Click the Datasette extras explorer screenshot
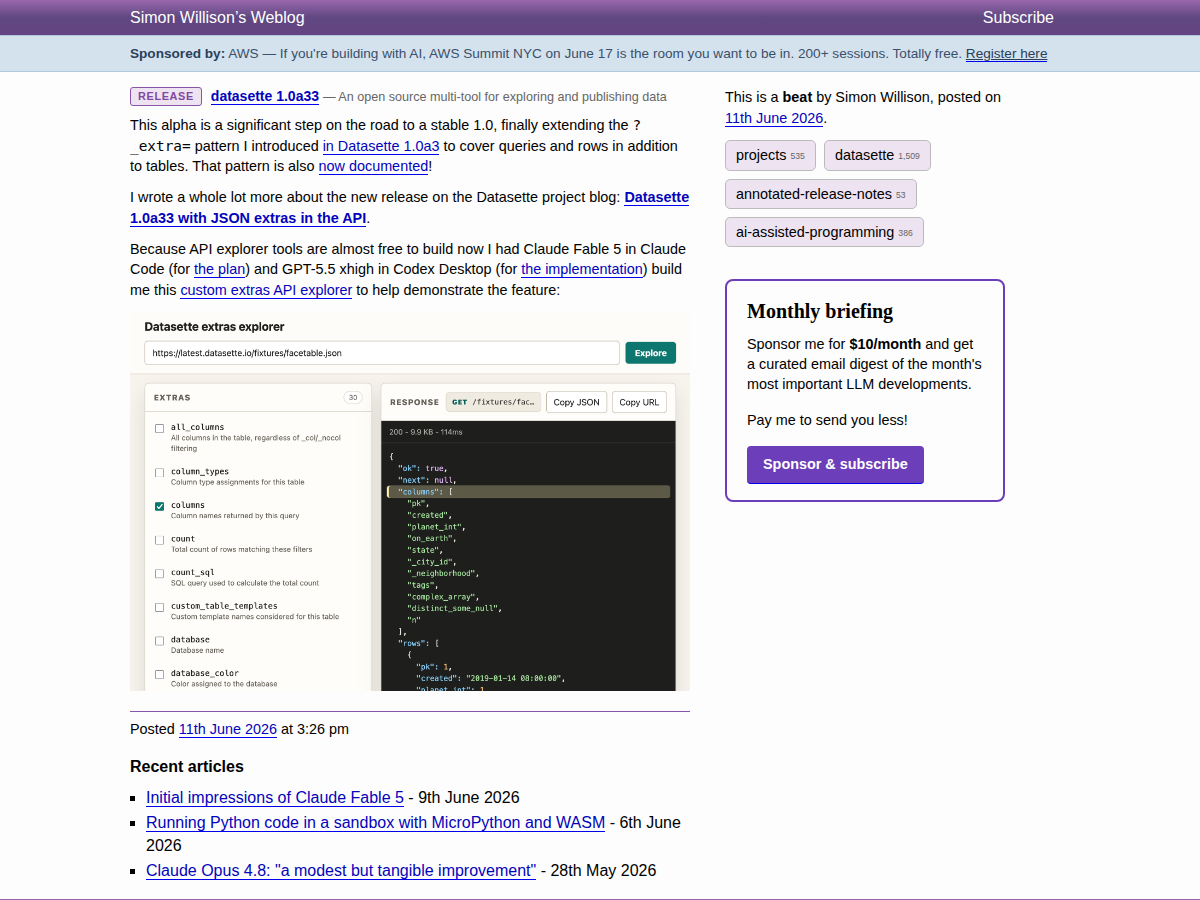The height and width of the screenshot is (900, 1200). click(x=410, y=501)
